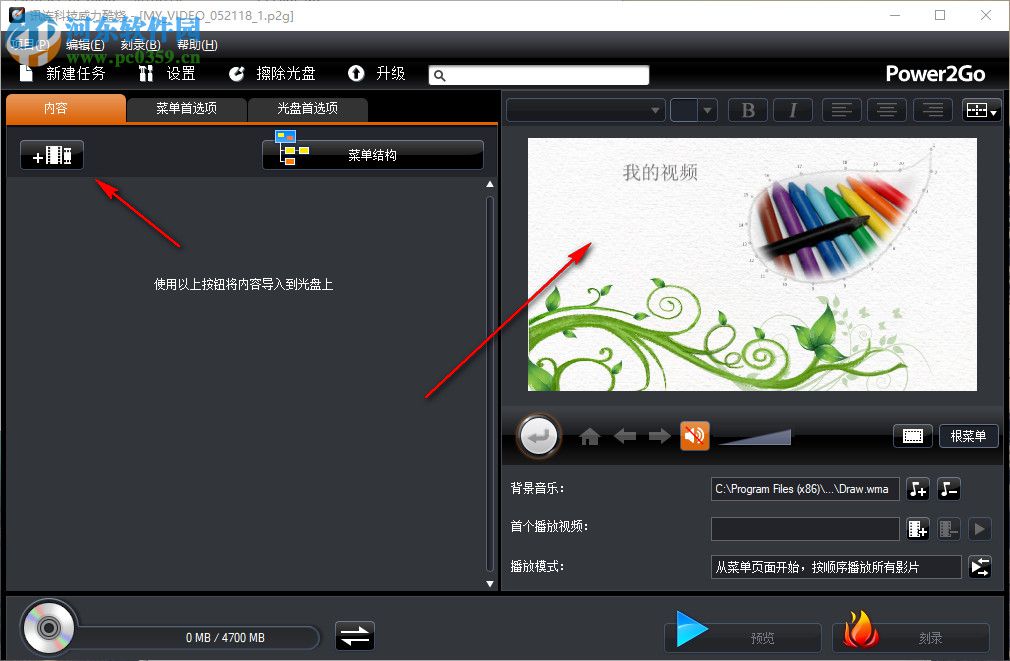Screen dimensions: 1010x661
Task: Toggle italic text formatting
Action: 792,110
